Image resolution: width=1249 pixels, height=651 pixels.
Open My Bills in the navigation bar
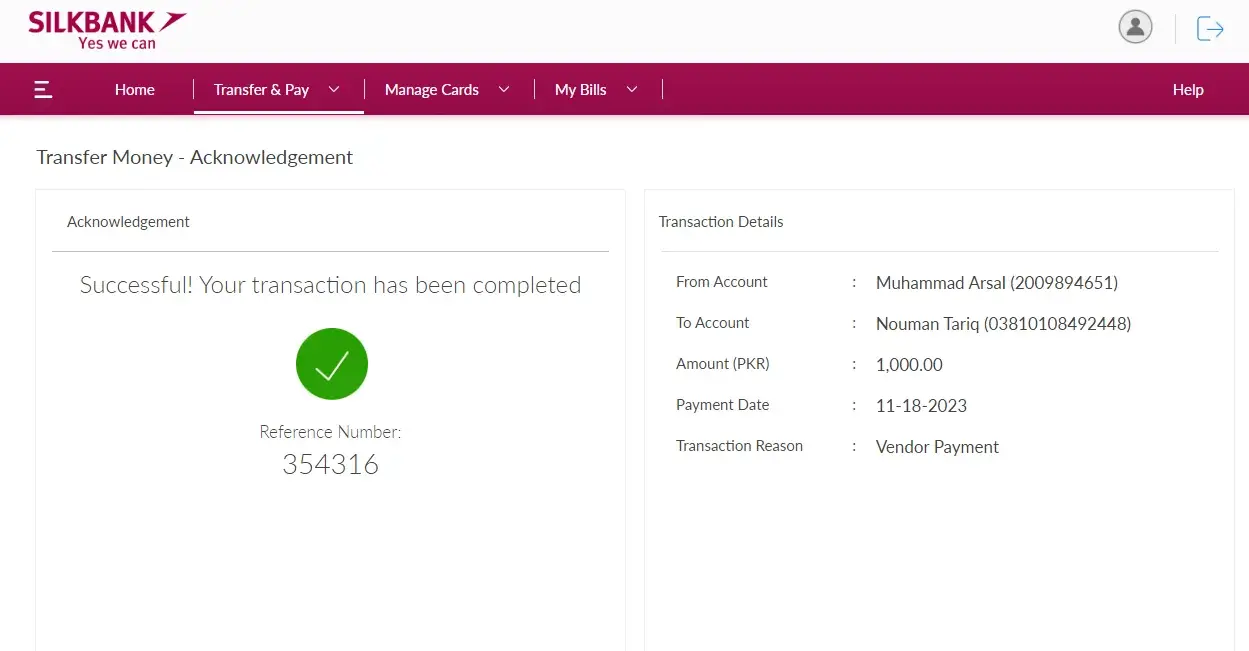click(580, 90)
